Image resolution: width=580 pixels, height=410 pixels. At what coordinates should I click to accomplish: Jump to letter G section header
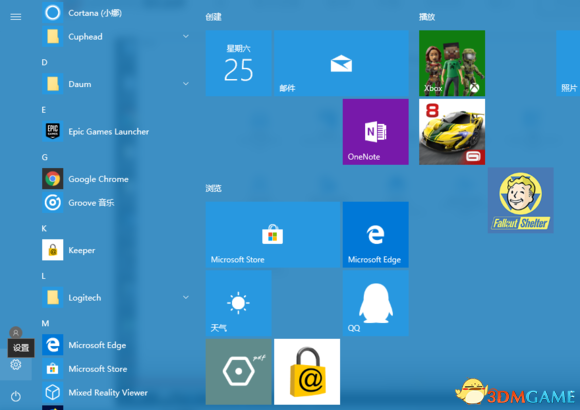coord(44,157)
